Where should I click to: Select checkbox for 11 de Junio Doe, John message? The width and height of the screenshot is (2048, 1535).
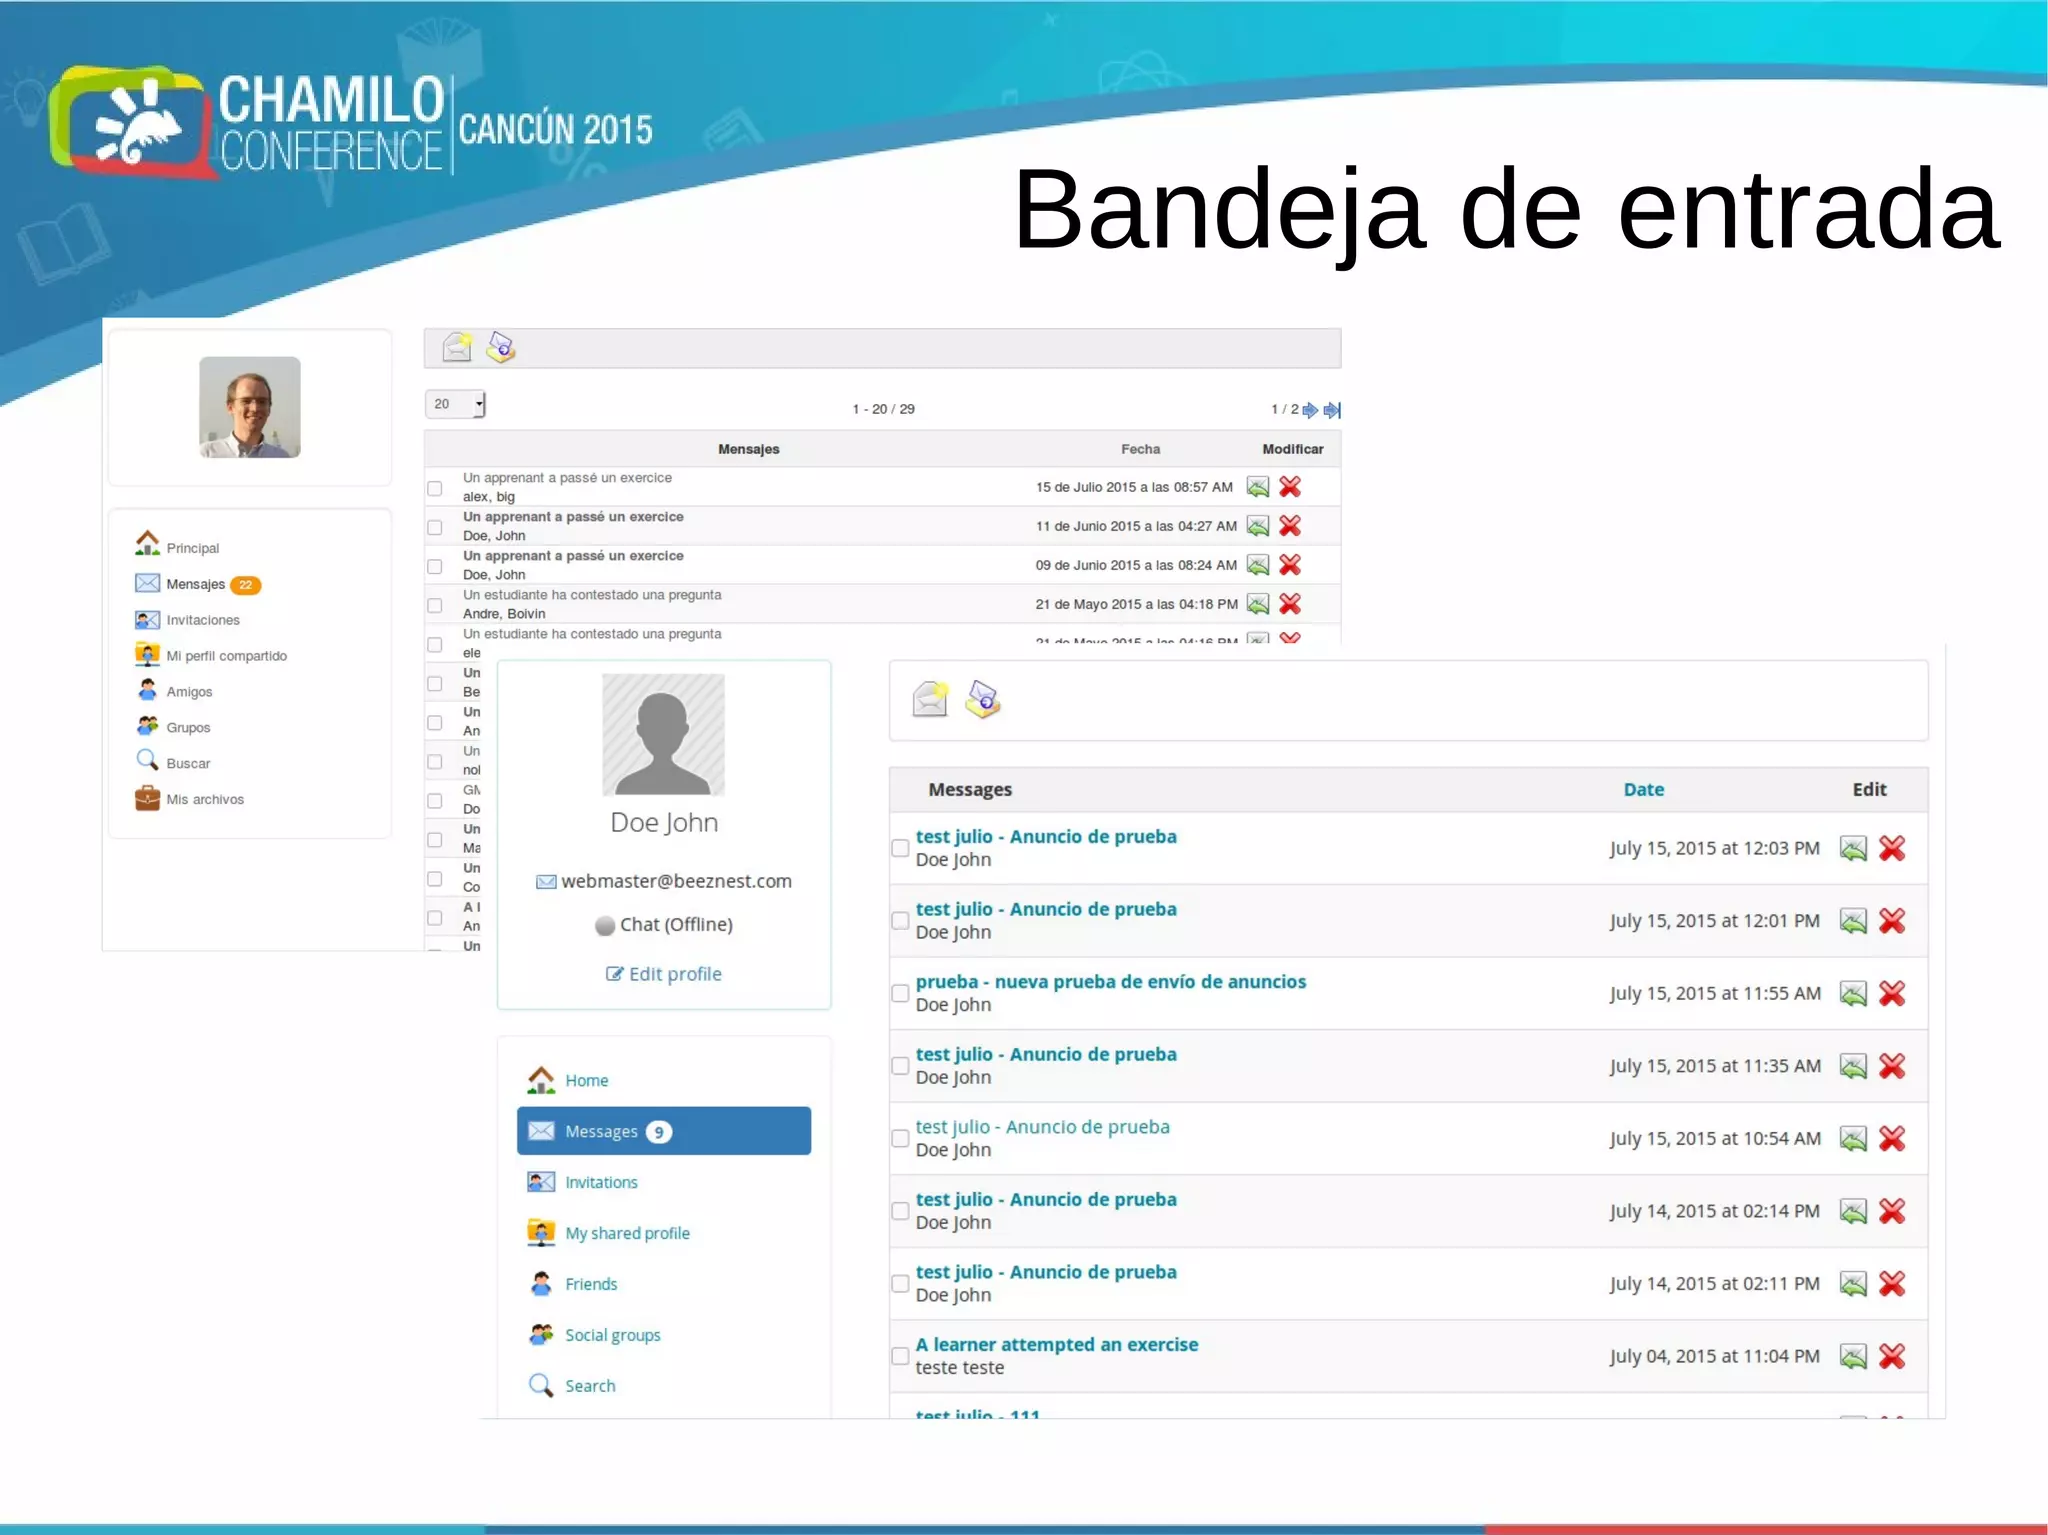click(x=435, y=527)
